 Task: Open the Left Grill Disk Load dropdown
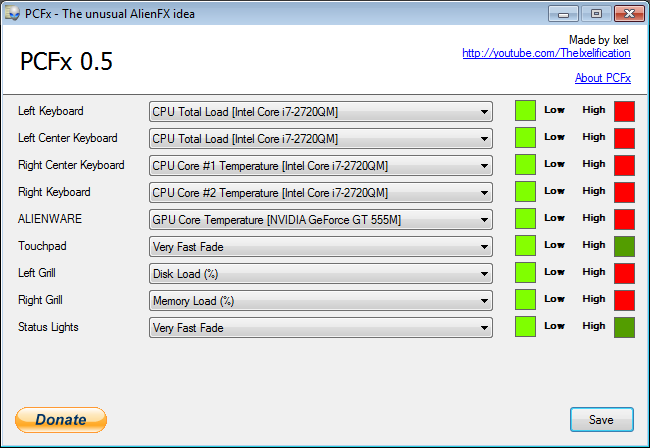point(320,274)
